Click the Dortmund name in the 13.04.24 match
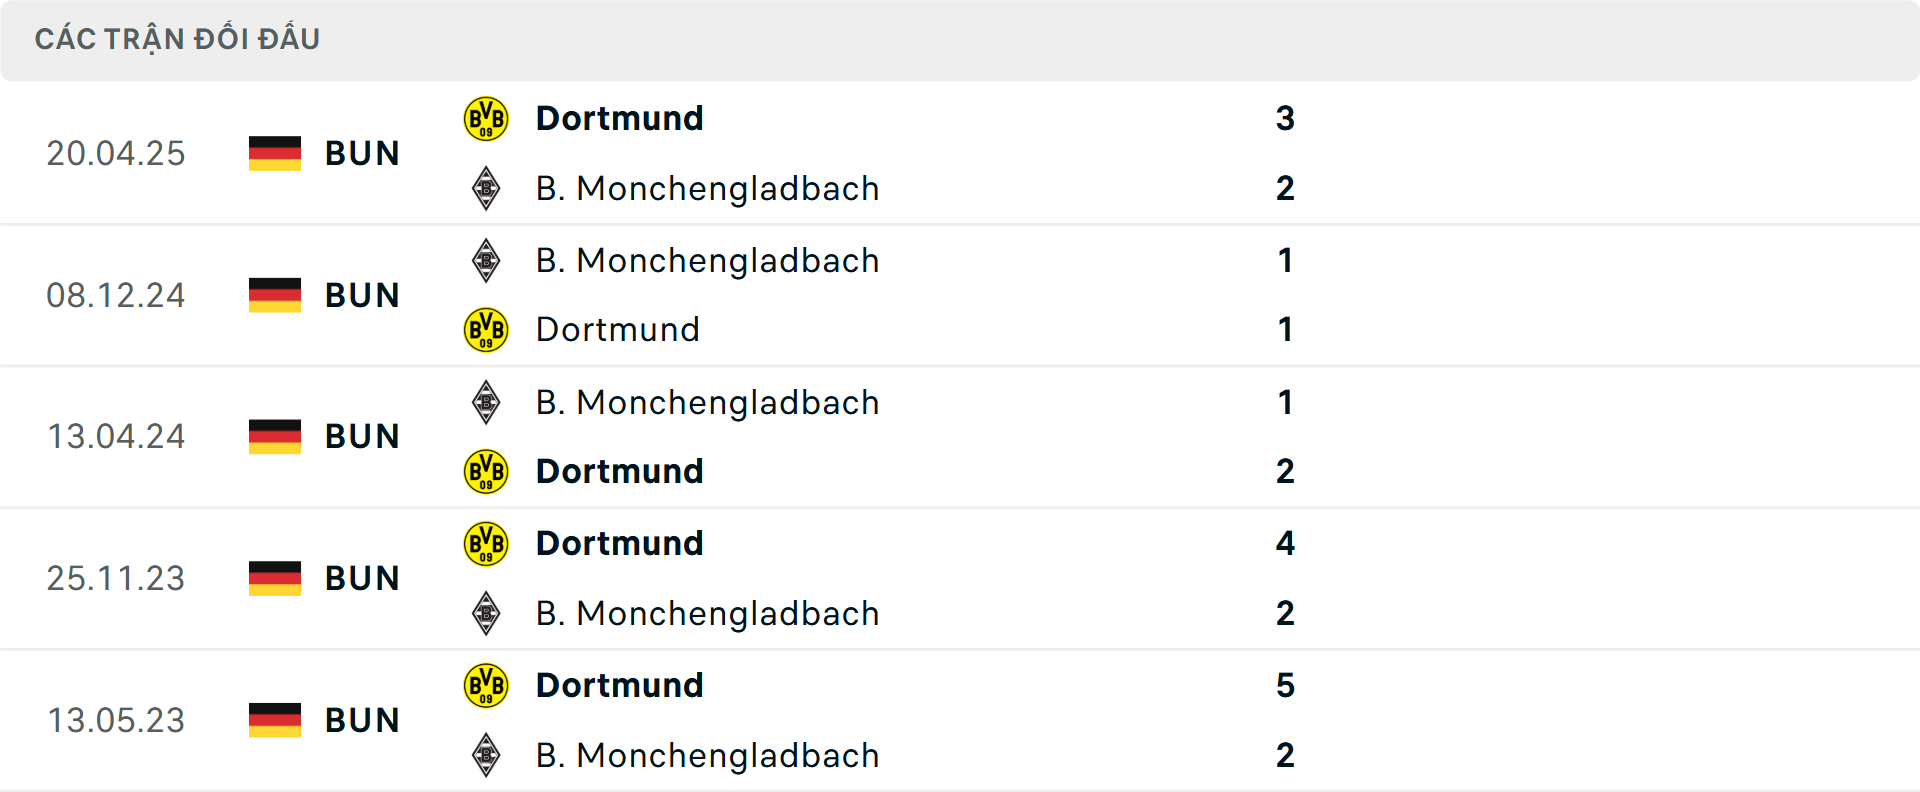 pos(619,471)
